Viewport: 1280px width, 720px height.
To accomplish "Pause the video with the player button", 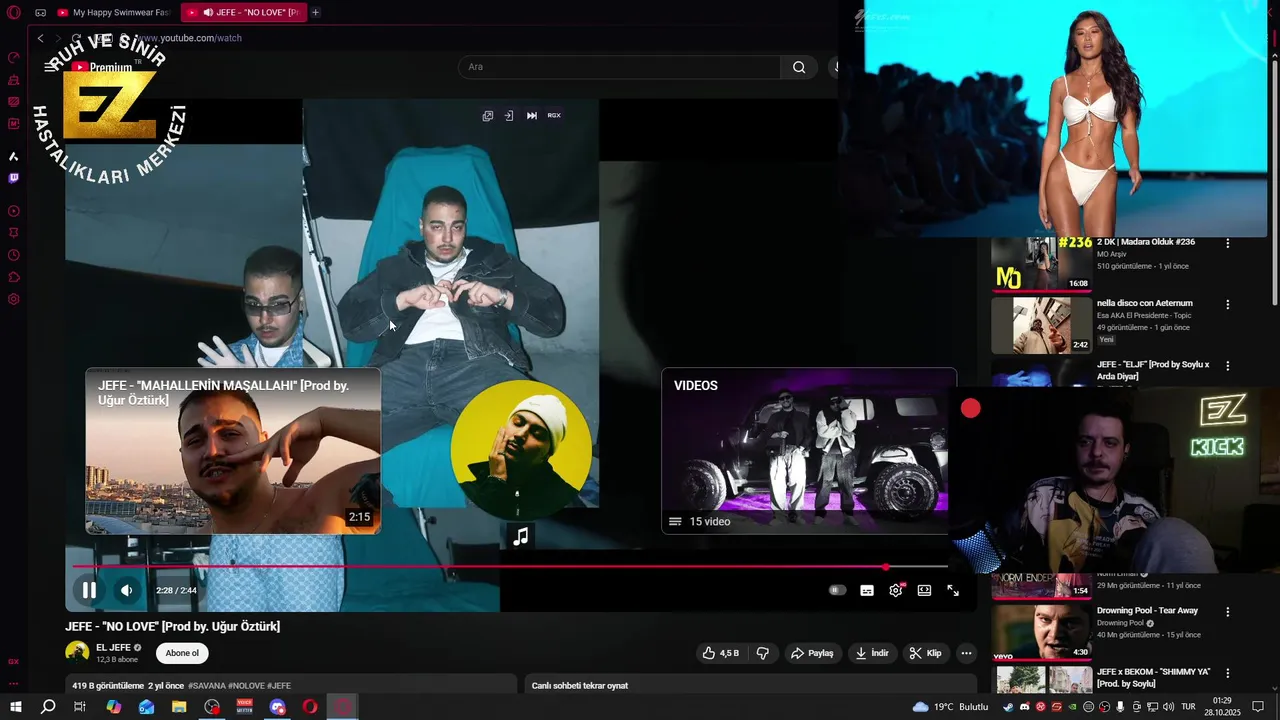I will tap(89, 590).
